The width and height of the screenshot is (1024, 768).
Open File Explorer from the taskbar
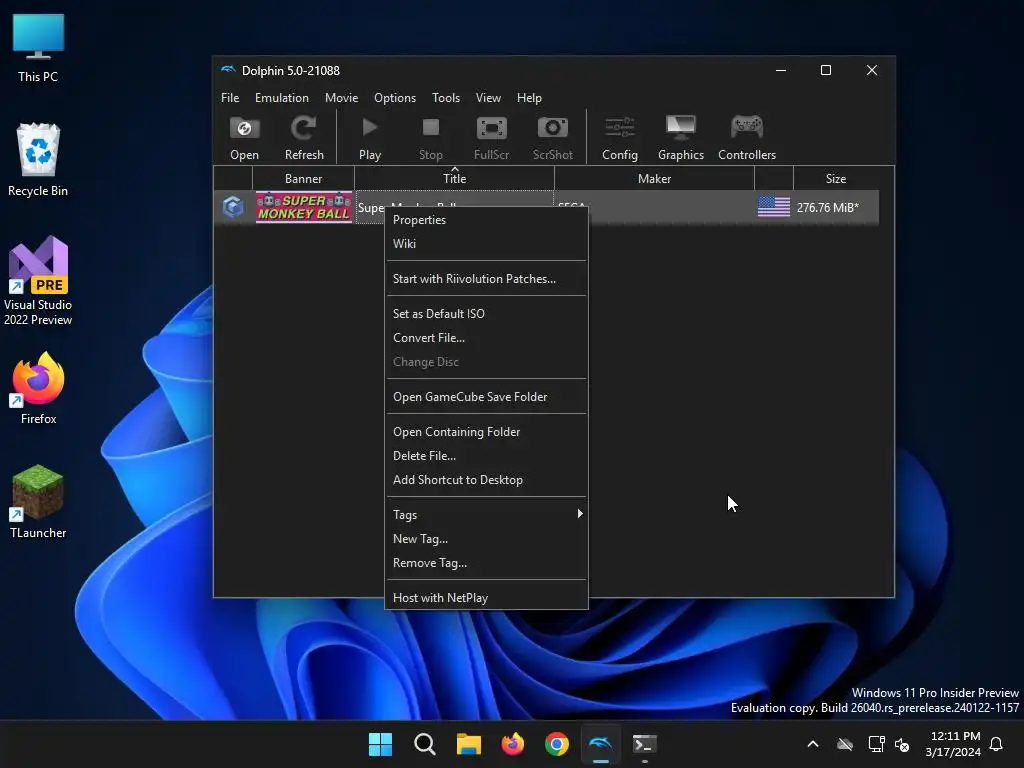[x=468, y=744]
